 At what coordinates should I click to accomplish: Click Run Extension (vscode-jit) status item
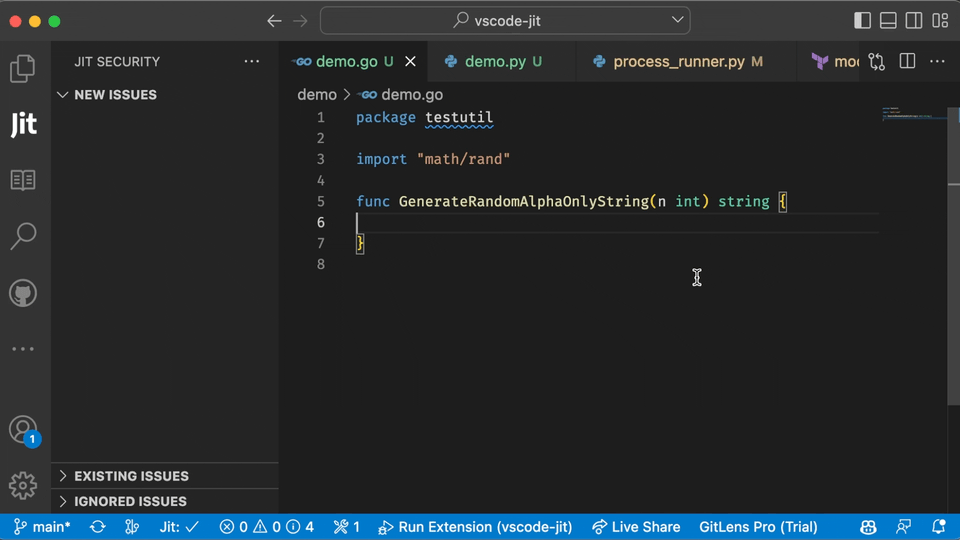(475, 527)
